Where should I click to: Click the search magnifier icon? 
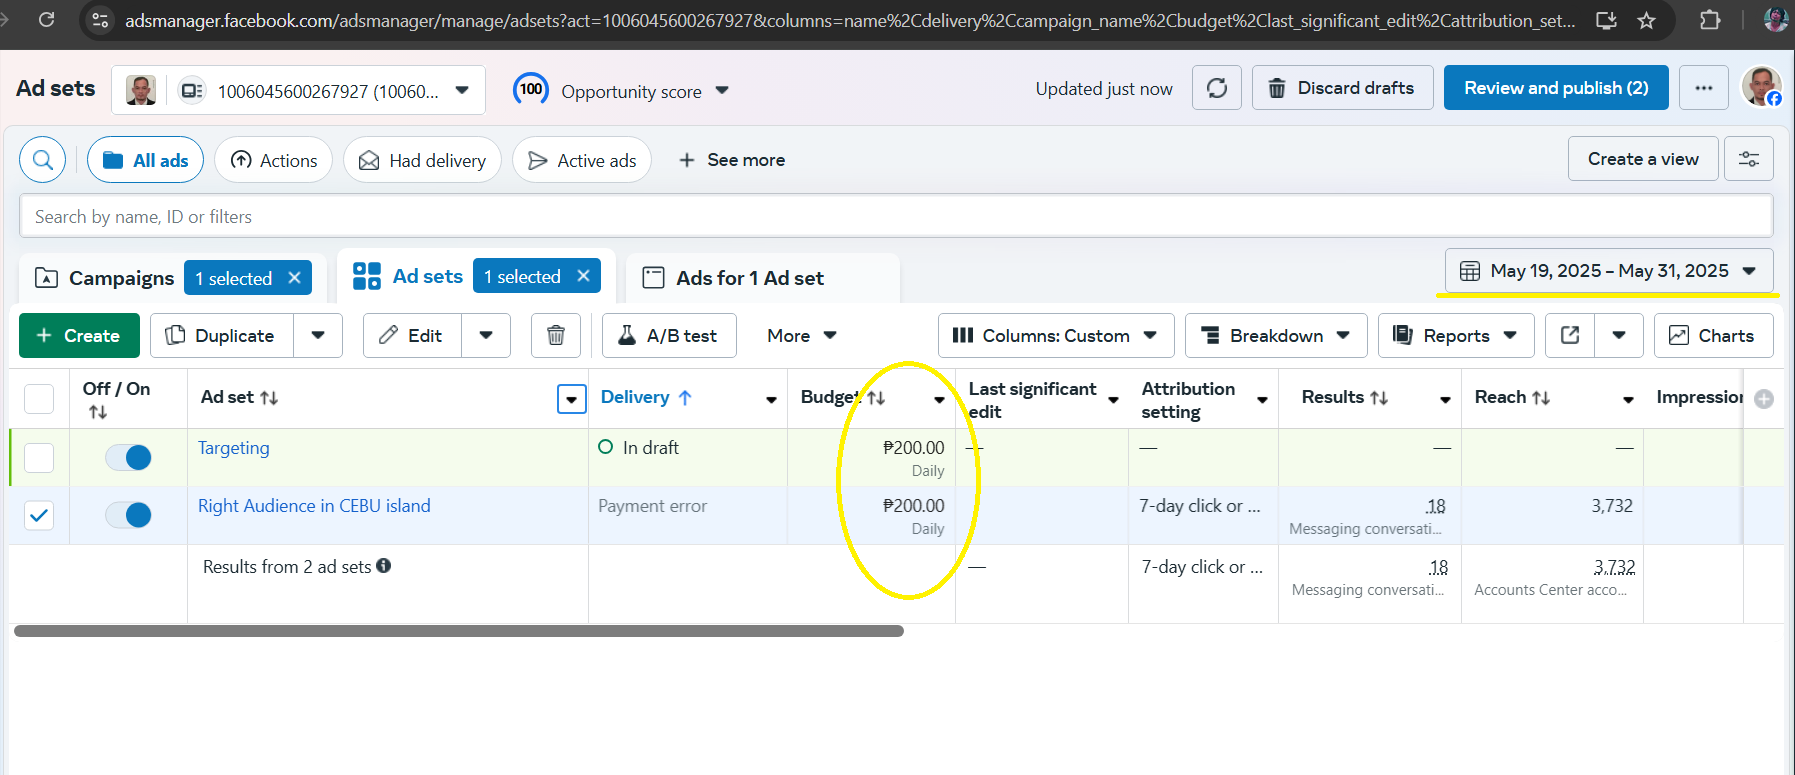tap(43, 160)
